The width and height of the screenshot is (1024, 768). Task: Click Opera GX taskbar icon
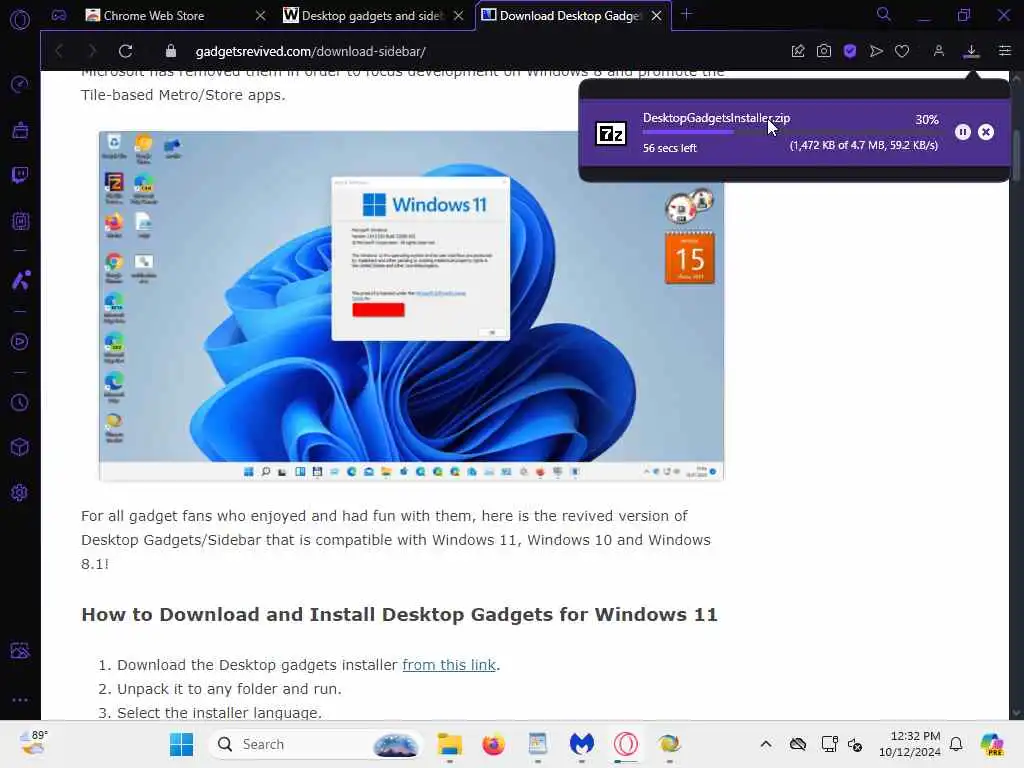click(x=626, y=744)
